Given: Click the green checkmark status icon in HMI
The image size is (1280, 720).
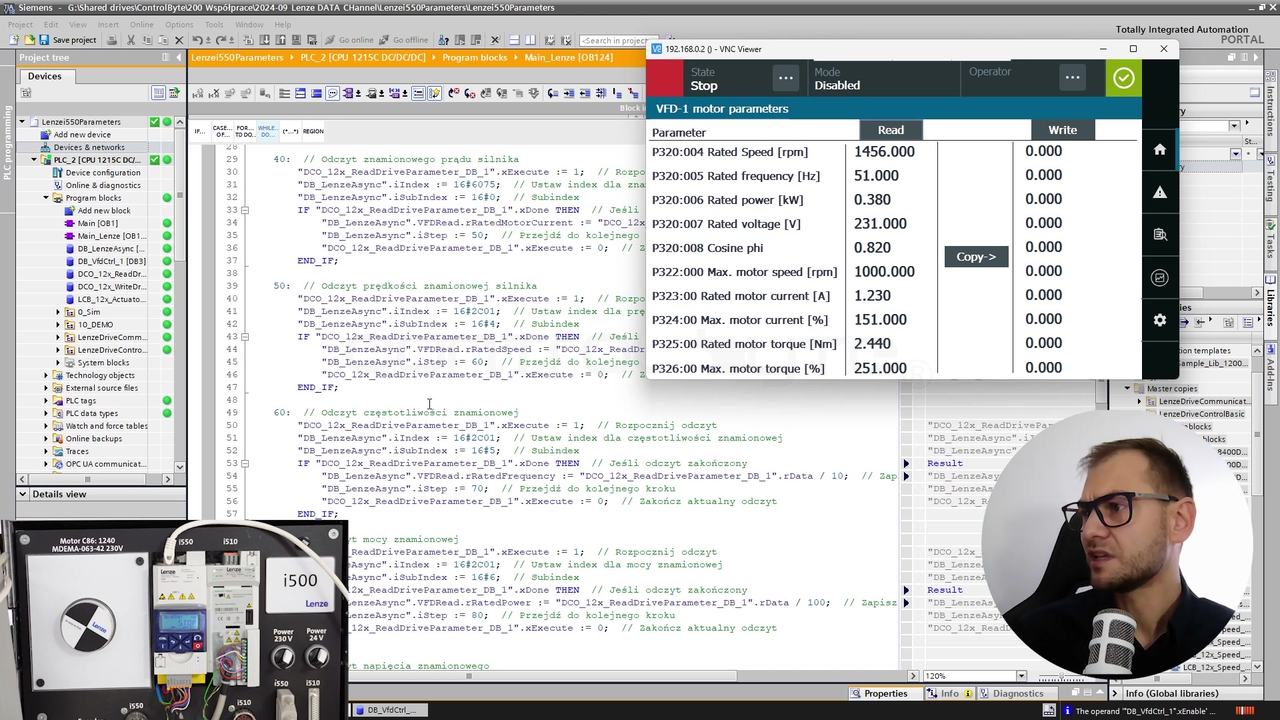Looking at the screenshot, I should coord(1123,78).
